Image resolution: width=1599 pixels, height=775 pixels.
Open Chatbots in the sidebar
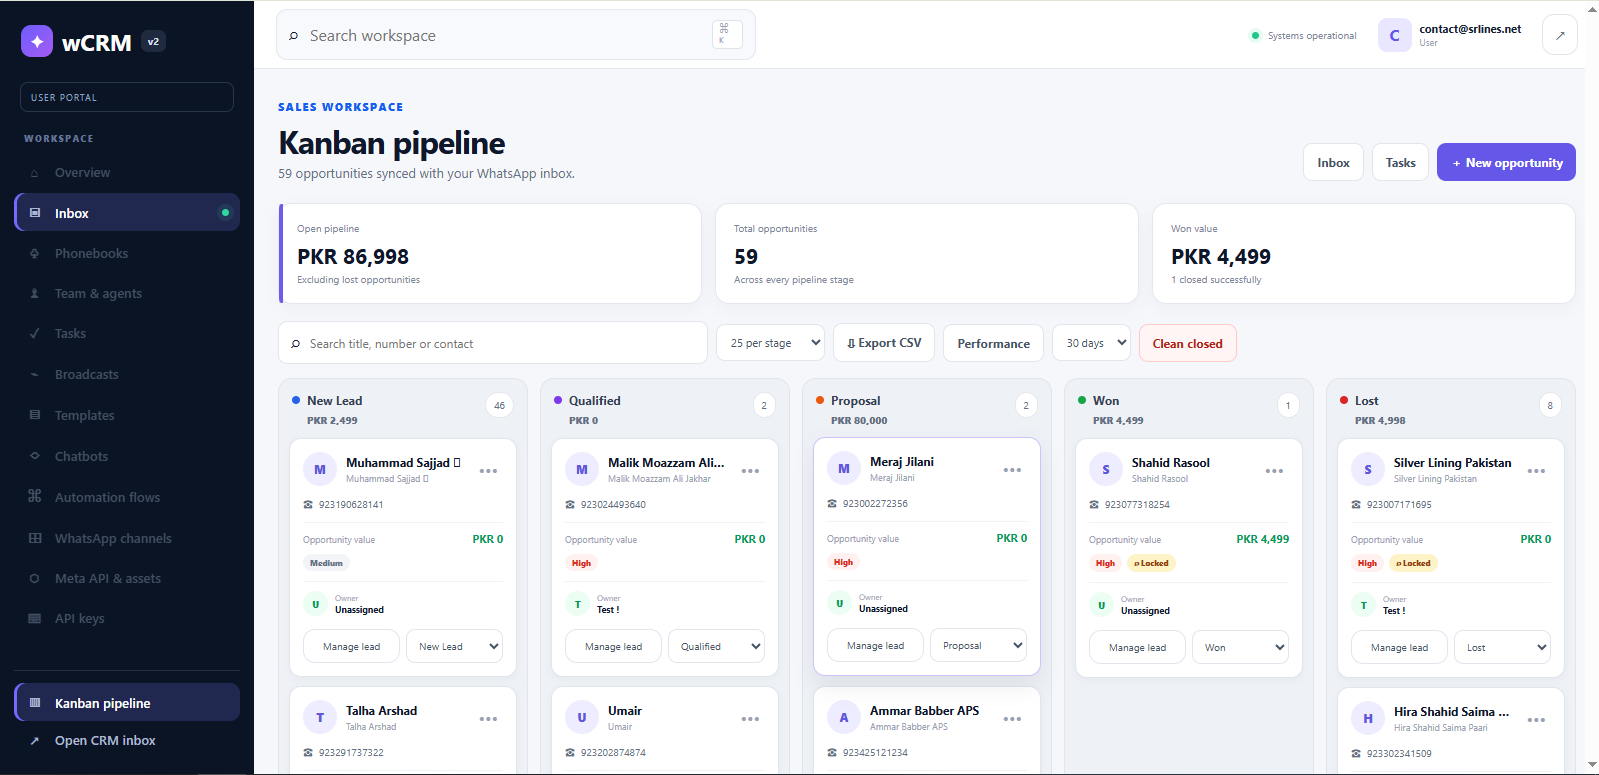(127, 456)
